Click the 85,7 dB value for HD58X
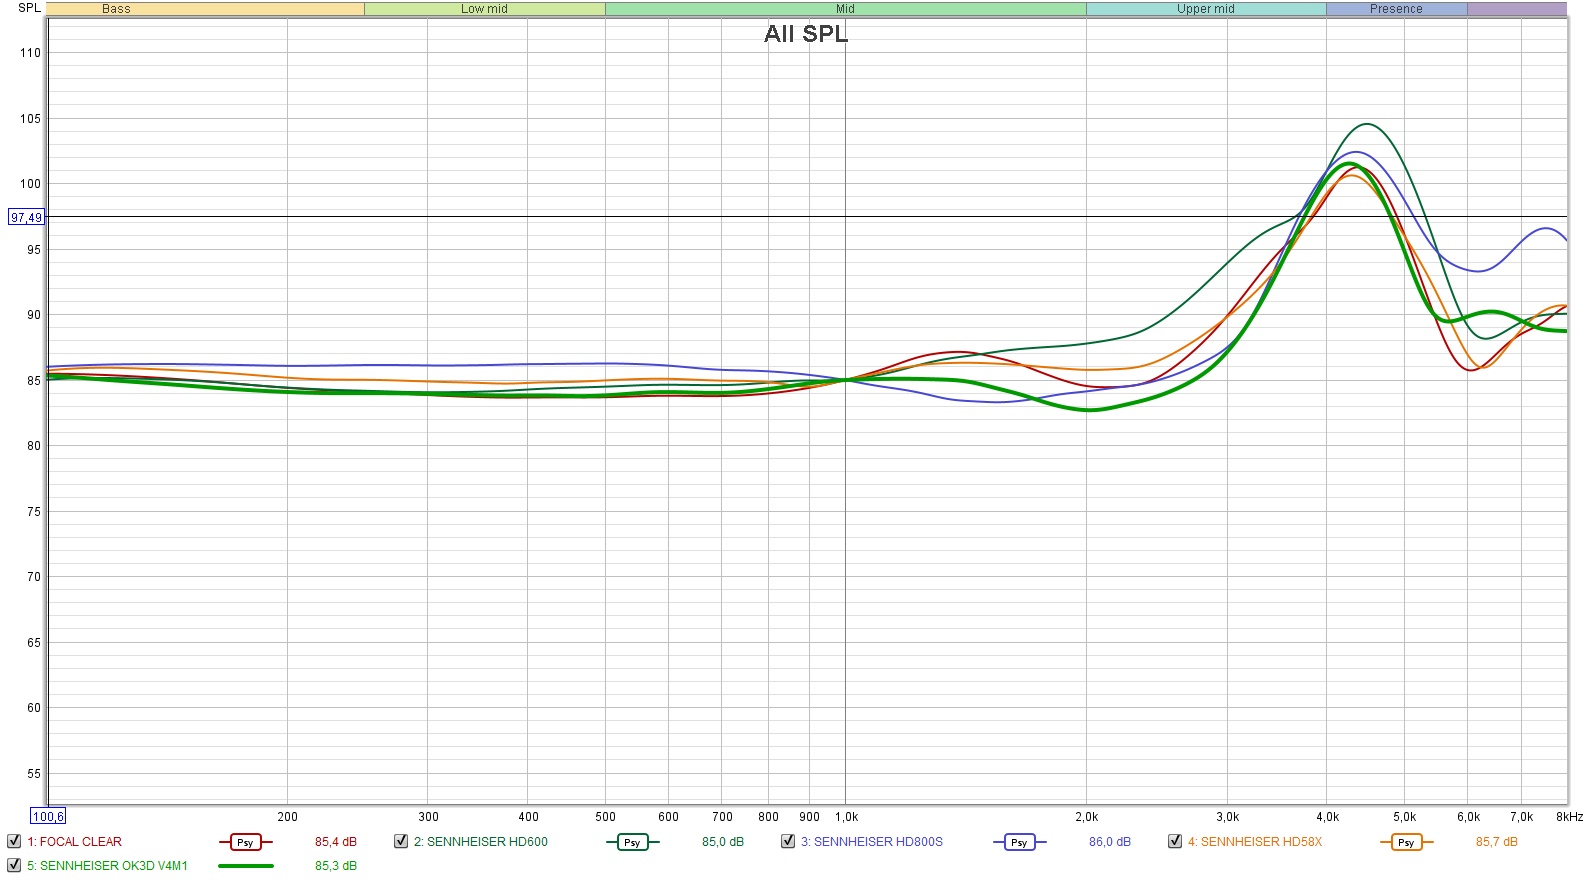1590x880 pixels. (x=1497, y=842)
